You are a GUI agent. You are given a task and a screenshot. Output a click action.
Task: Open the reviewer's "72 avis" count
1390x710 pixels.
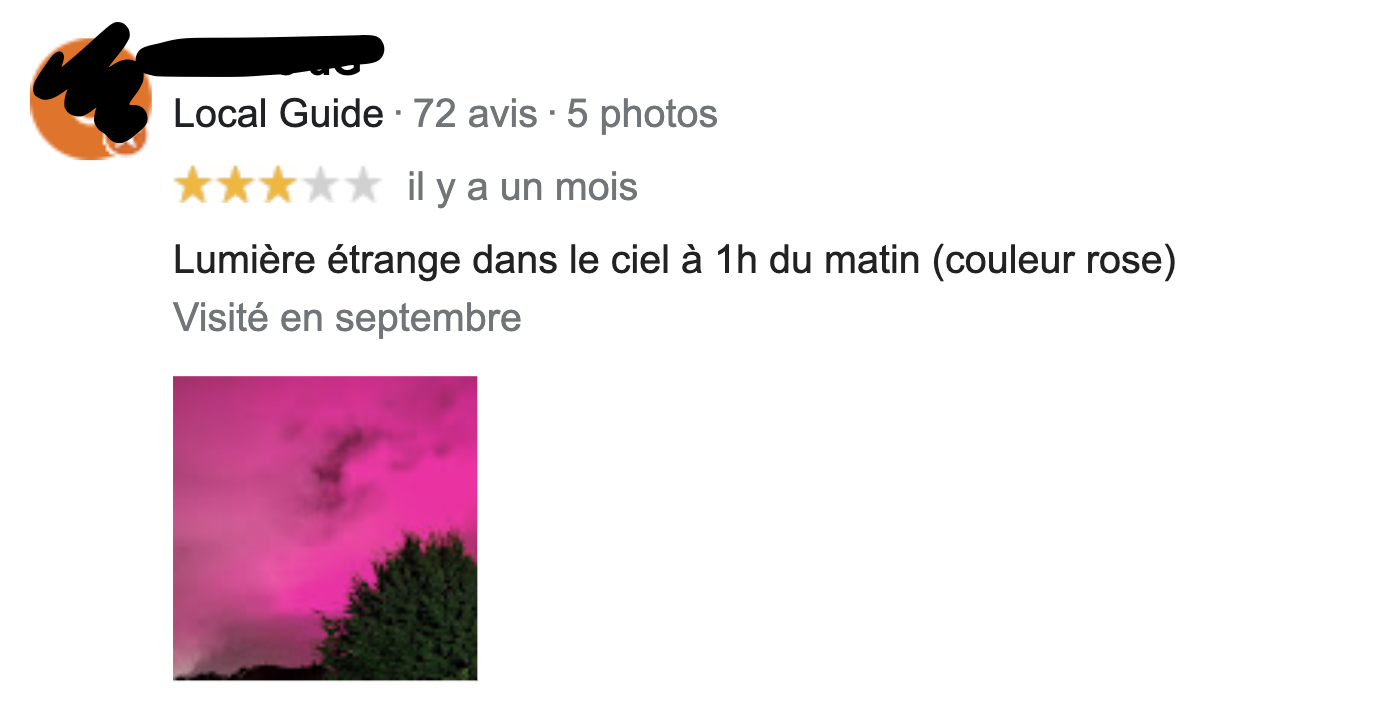click(x=475, y=114)
